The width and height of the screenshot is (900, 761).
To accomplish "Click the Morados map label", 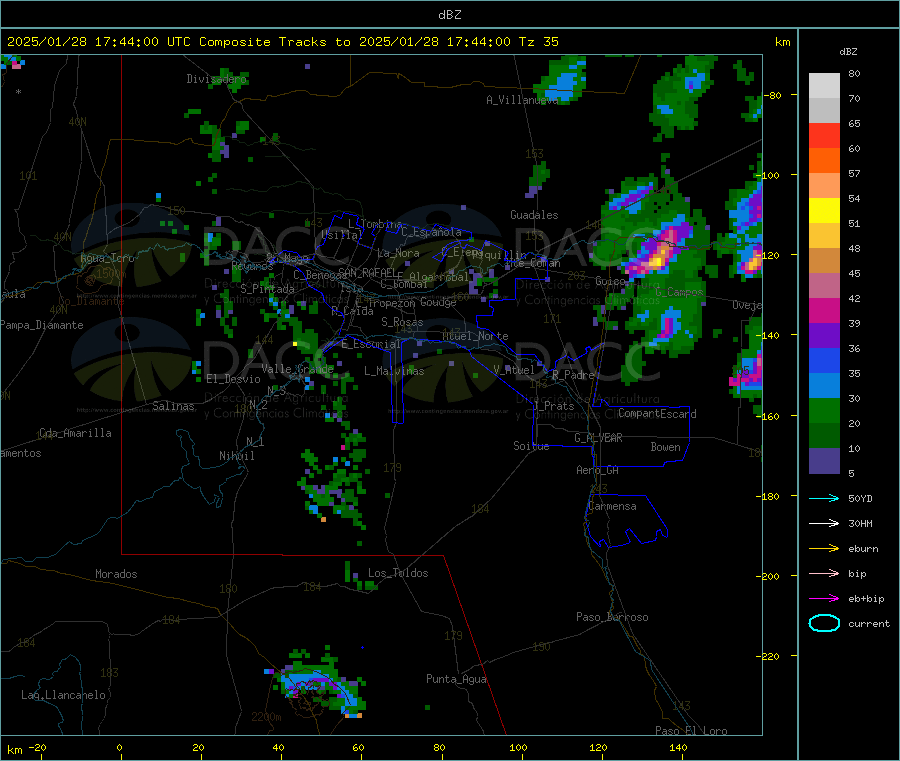I will (x=116, y=574).
